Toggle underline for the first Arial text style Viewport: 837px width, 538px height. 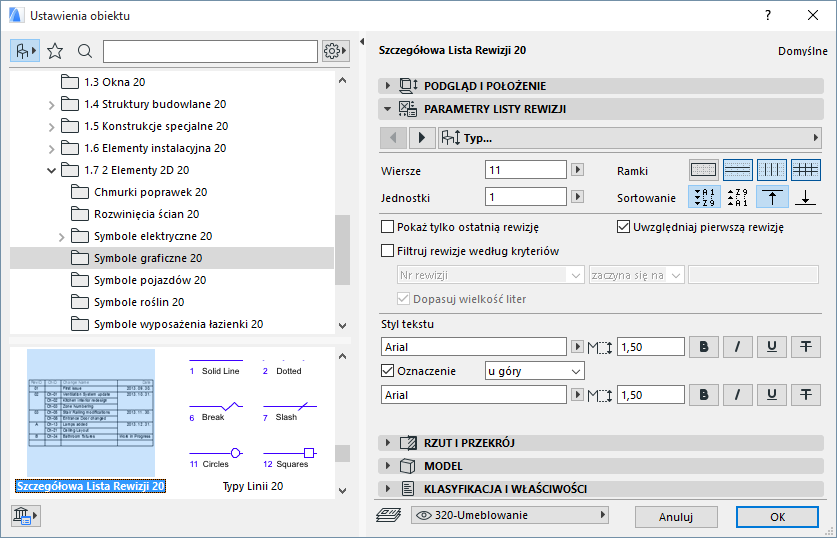772,347
